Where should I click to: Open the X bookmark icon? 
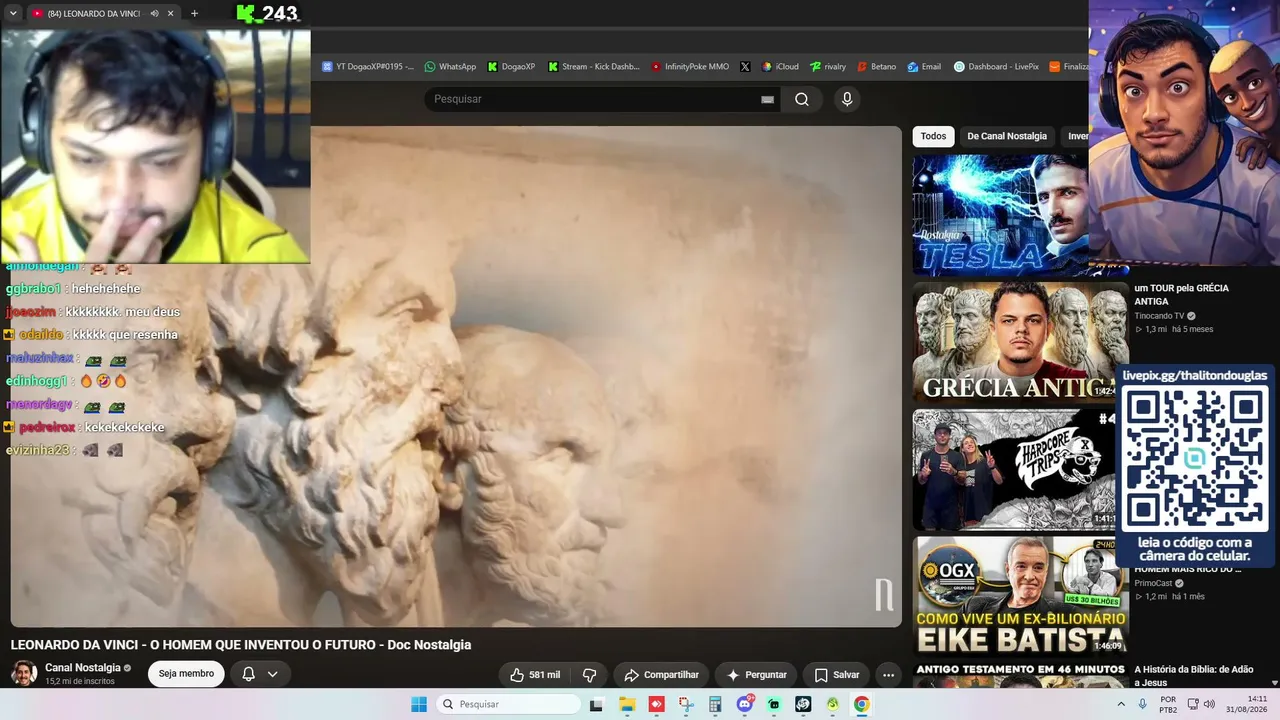(x=745, y=67)
